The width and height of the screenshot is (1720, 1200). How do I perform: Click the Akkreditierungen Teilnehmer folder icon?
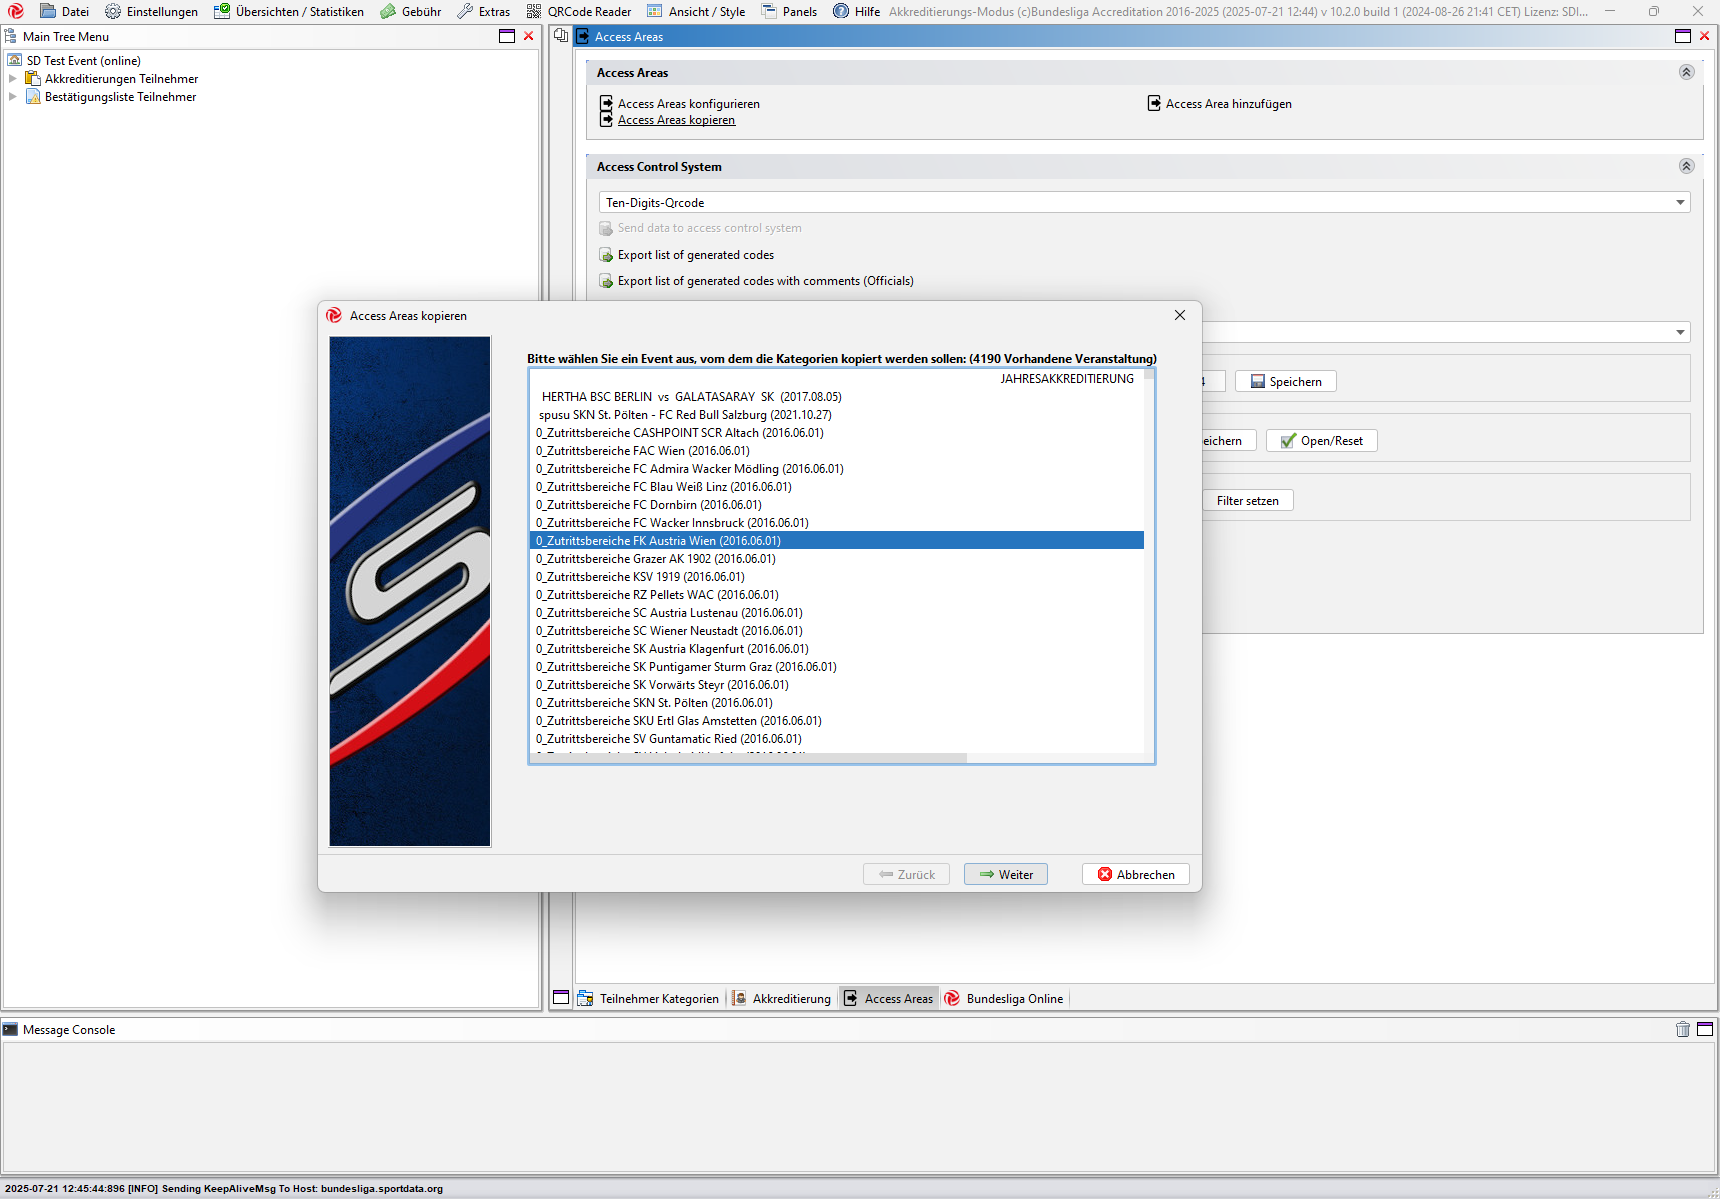pyautogui.click(x=33, y=79)
